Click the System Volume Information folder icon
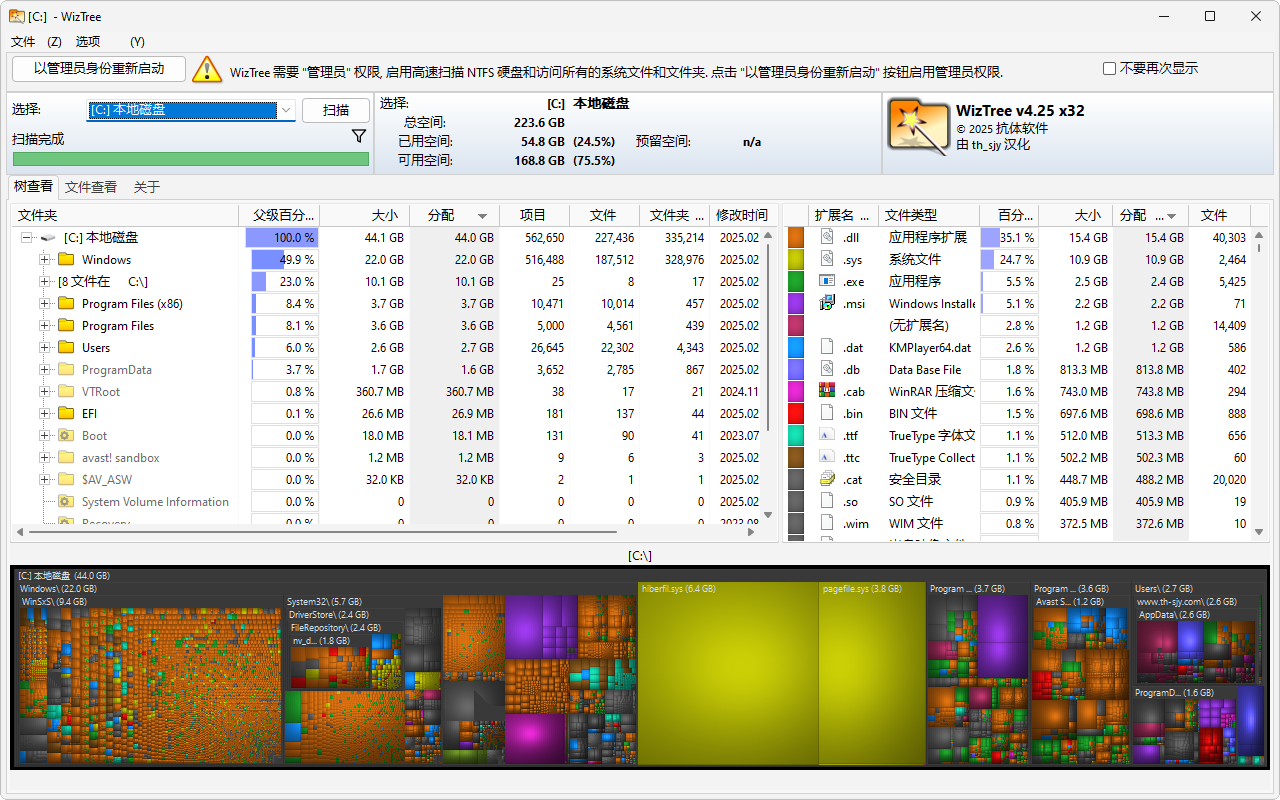The width and height of the screenshot is (1280, 800). point(66,502)
